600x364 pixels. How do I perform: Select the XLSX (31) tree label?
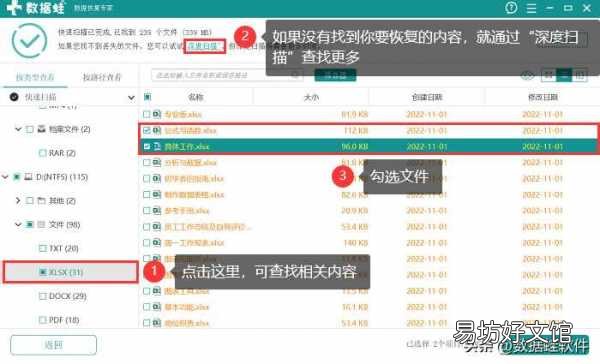pos(66,272)
